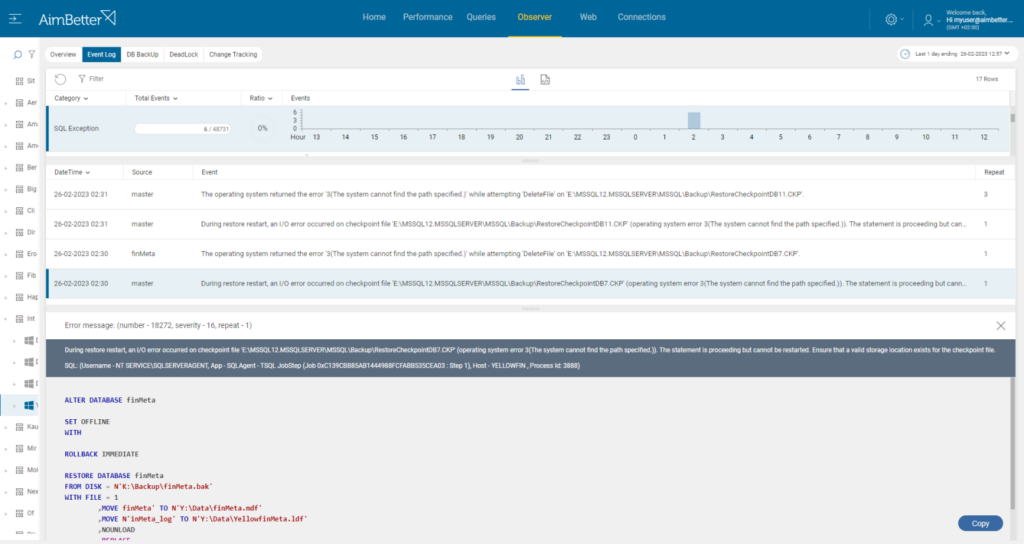1024x544 pixels.
Task: Open the user profile icon
Action: [928, 20]
